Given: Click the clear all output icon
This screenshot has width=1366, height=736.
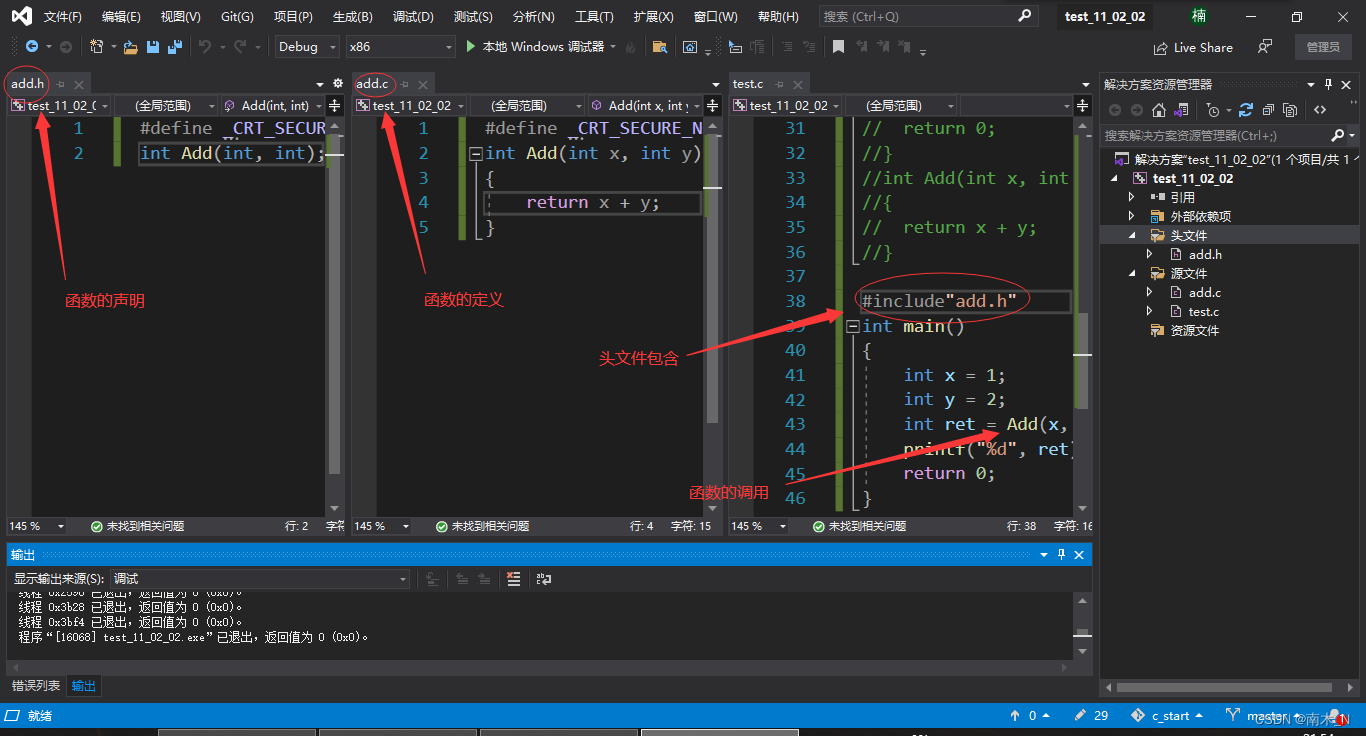Looking at the screenshot, I should tap(513, 578).
